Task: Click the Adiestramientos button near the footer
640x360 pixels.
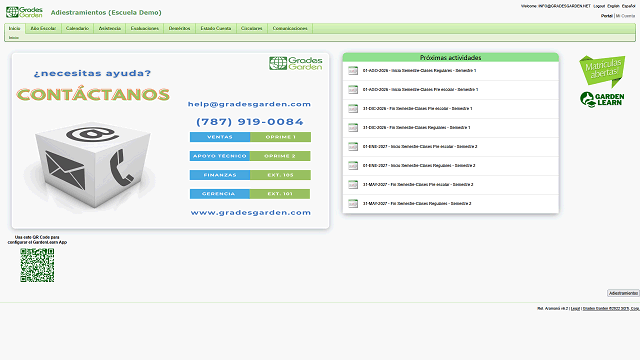Action: [623, 293]
